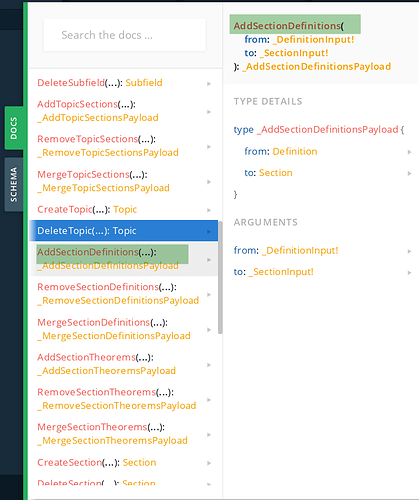419x500 pixels.
Task: Expand arrow beside from: Definition field
Action: (409, 152)
